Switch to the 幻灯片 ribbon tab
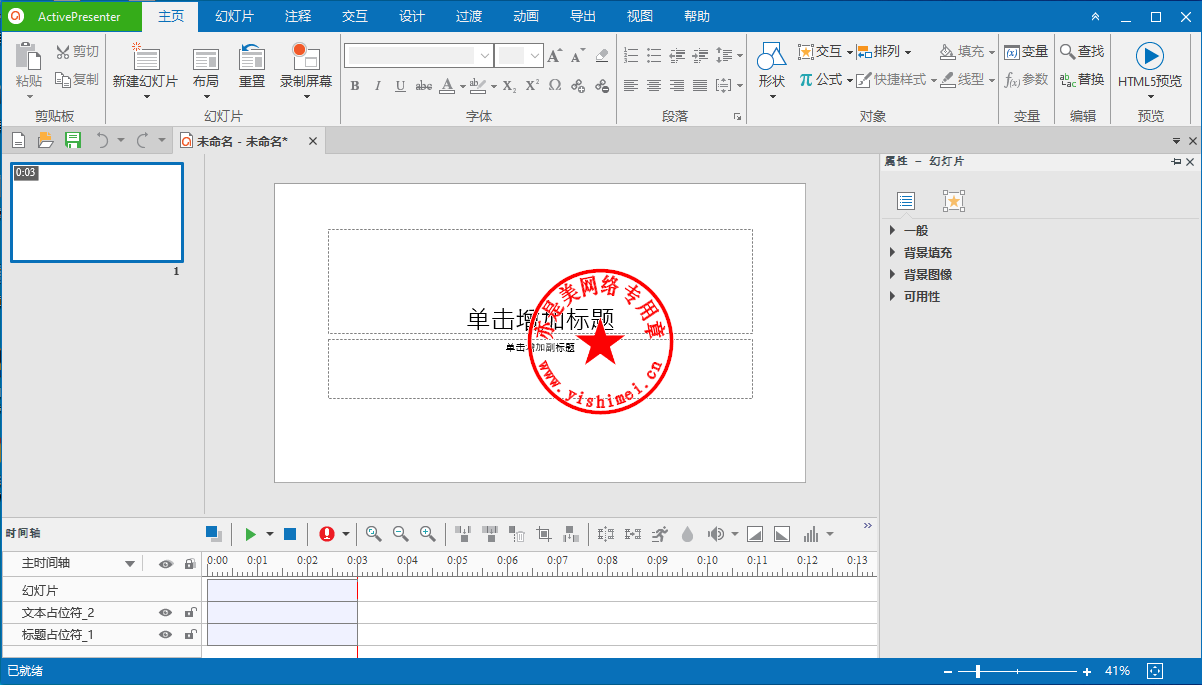This screenshot has width=1202, height=685. (235, 16)
